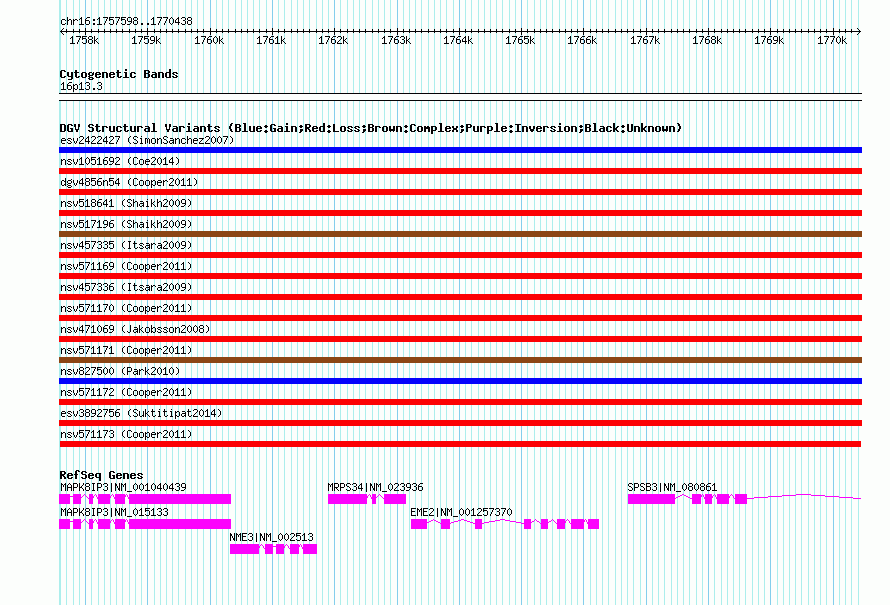This screenshot has height=605, width=890.
Task: Open the nsv571169 (Cooper2011) variant
Action: 126,266
